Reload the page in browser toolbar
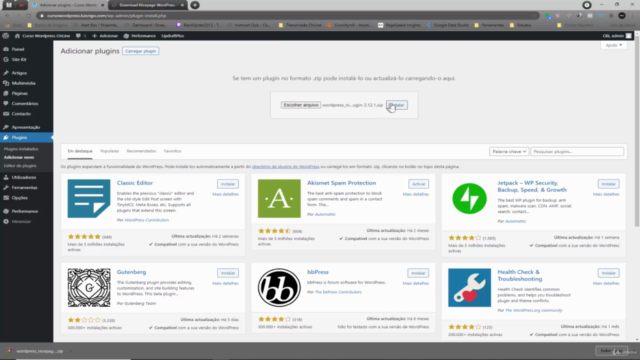Viewport: 640px width, 360px height. tap(29, 16)
